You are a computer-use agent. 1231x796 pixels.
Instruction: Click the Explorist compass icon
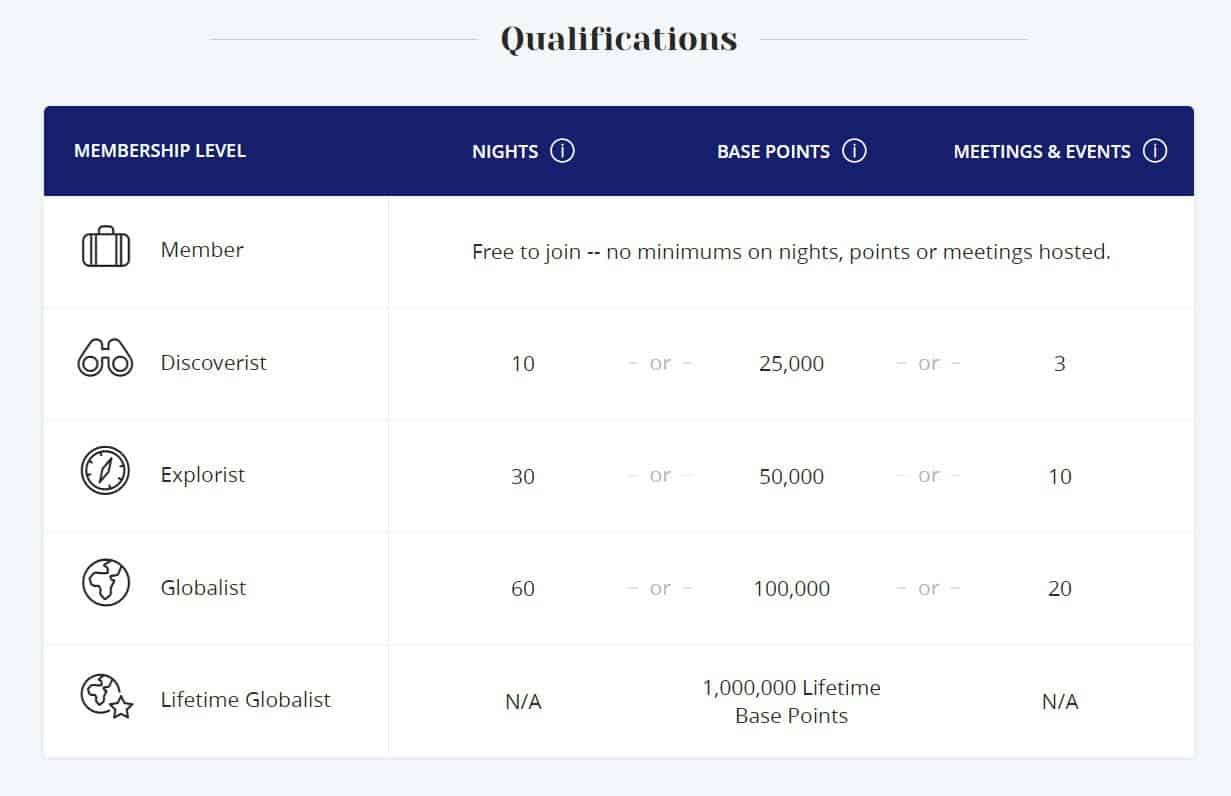point(104,469)
